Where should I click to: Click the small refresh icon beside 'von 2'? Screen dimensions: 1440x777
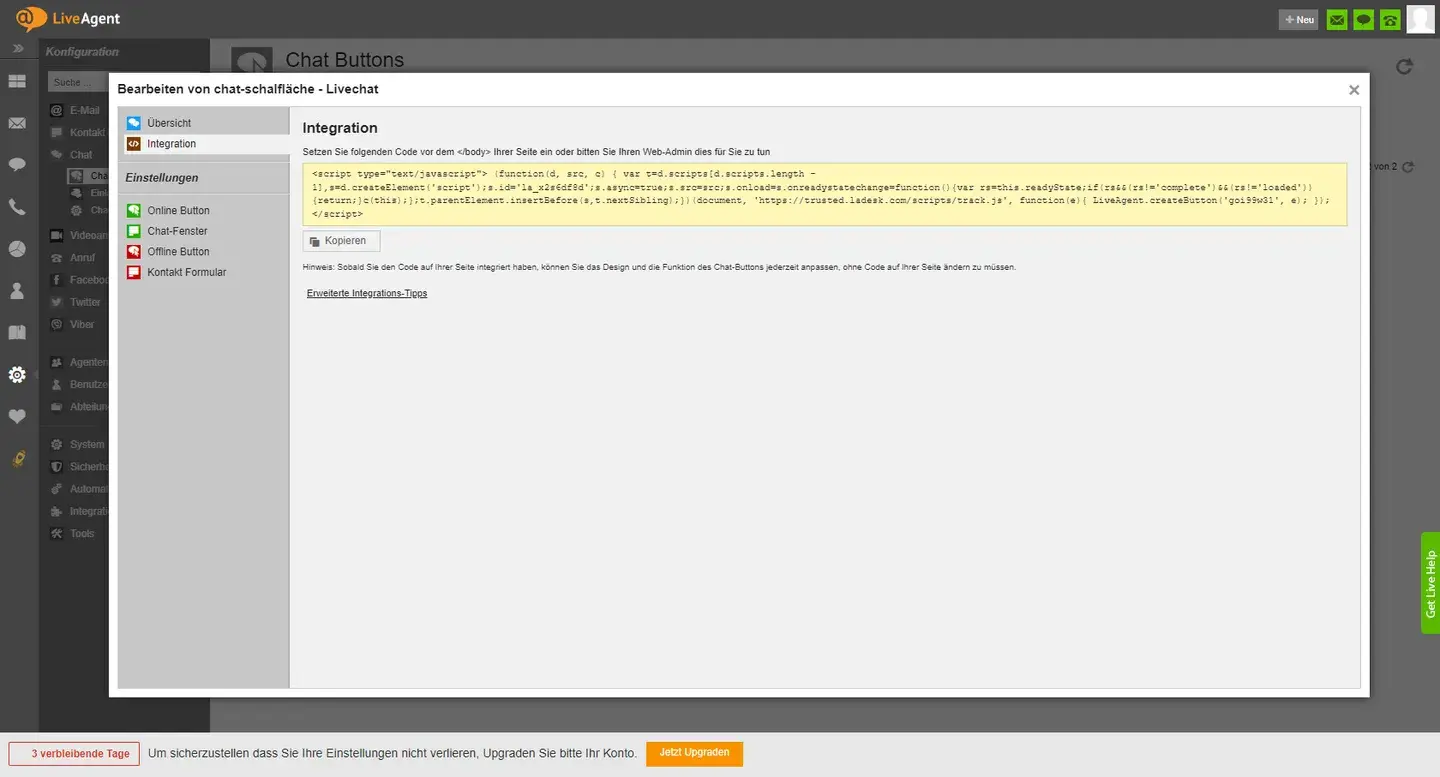point(1408,167)
